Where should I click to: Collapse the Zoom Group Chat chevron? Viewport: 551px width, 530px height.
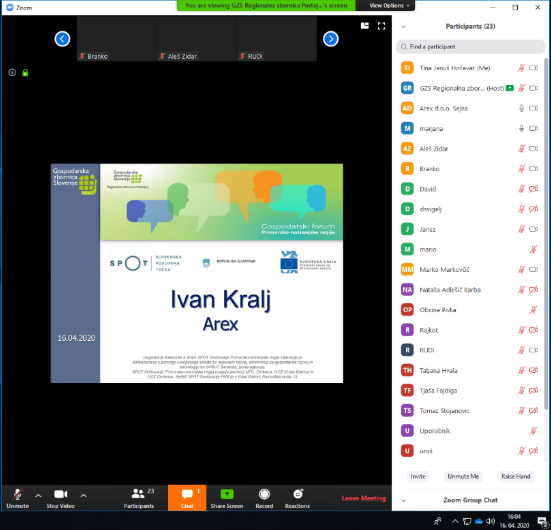tap(404, 500)
